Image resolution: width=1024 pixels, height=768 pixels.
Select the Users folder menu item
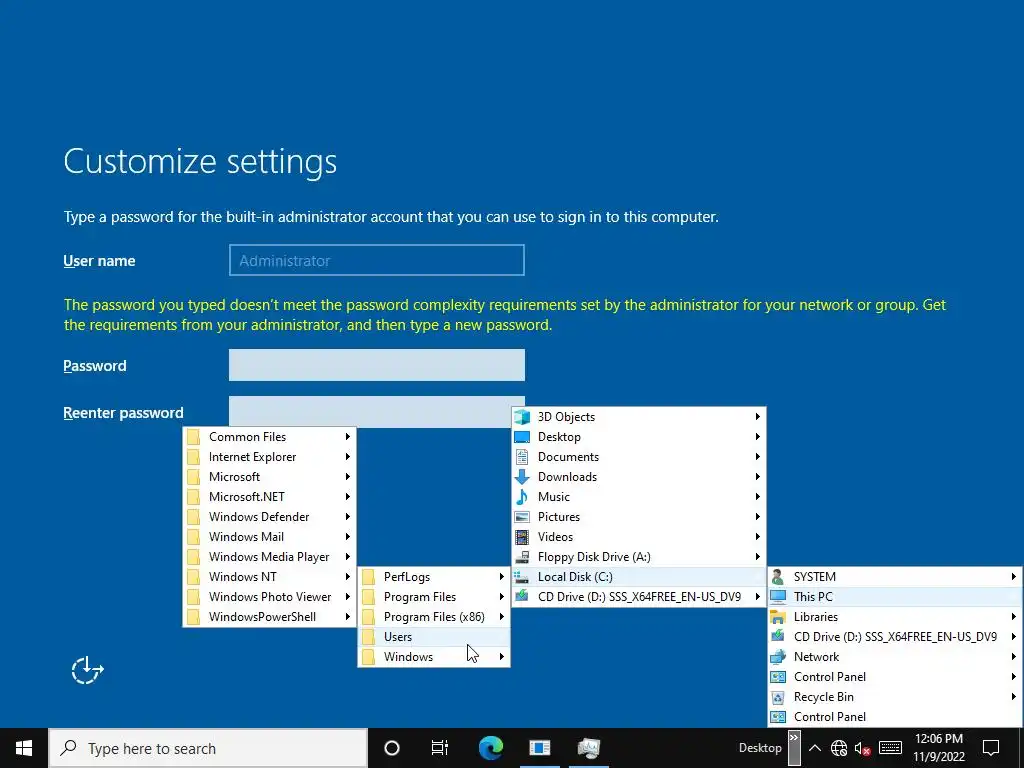[x=434, y=637]
